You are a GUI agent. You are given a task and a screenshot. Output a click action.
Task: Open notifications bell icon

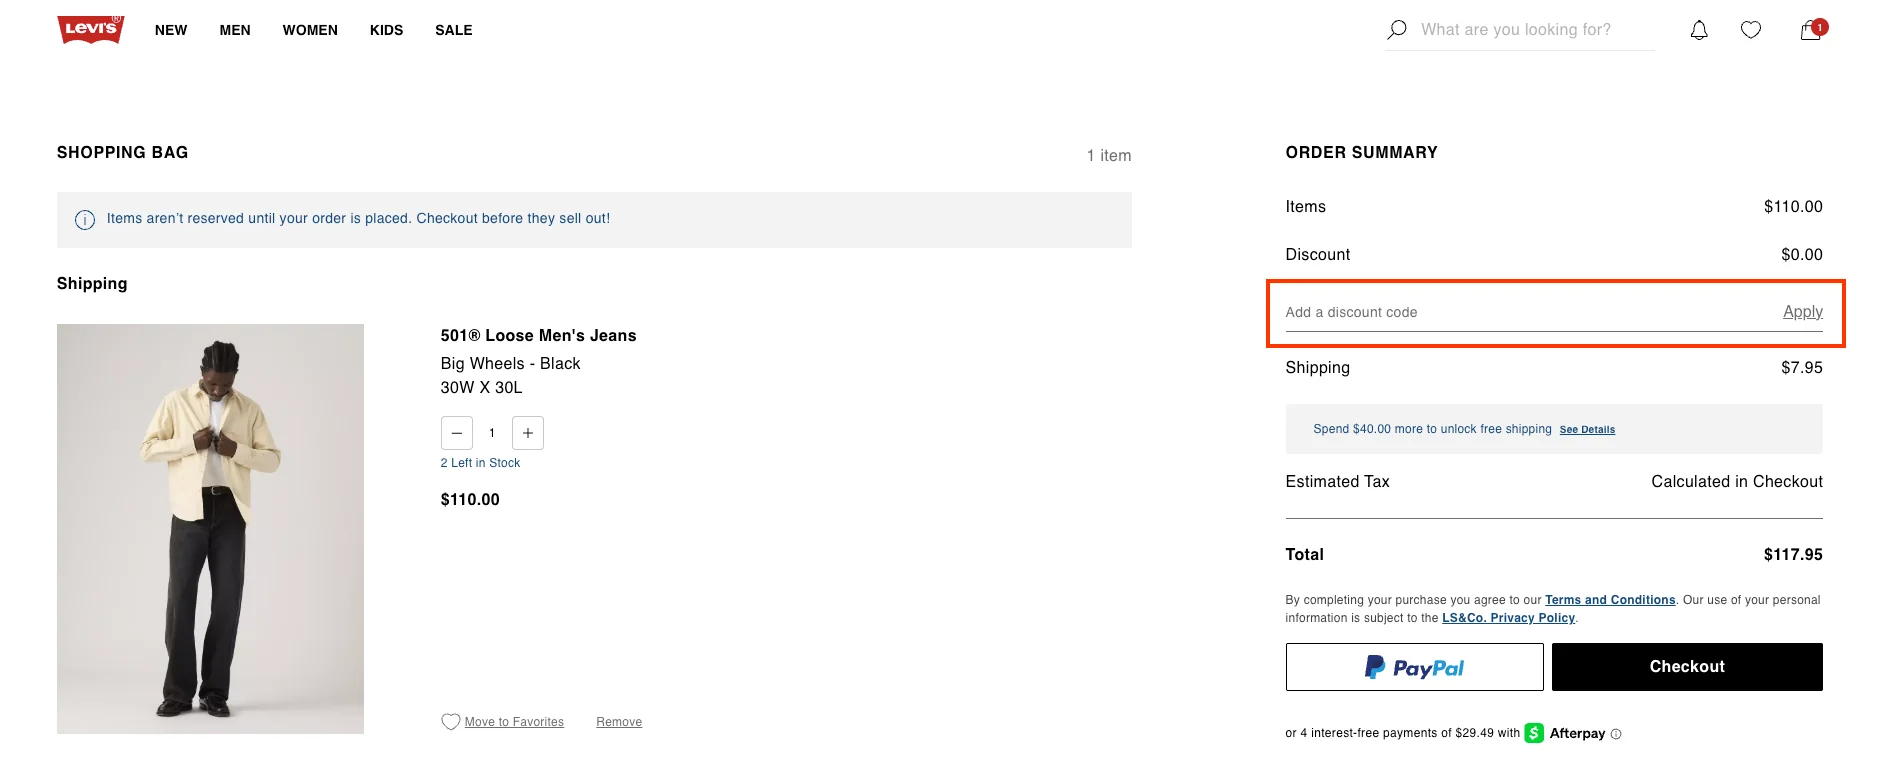pyautogui.click(x=1699, y=30)
